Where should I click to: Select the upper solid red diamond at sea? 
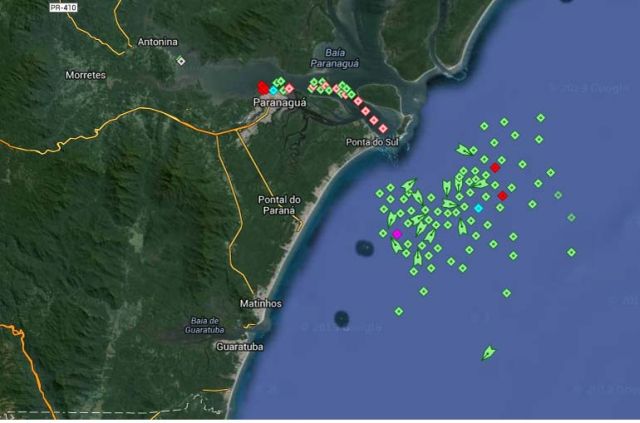(495, 168)
